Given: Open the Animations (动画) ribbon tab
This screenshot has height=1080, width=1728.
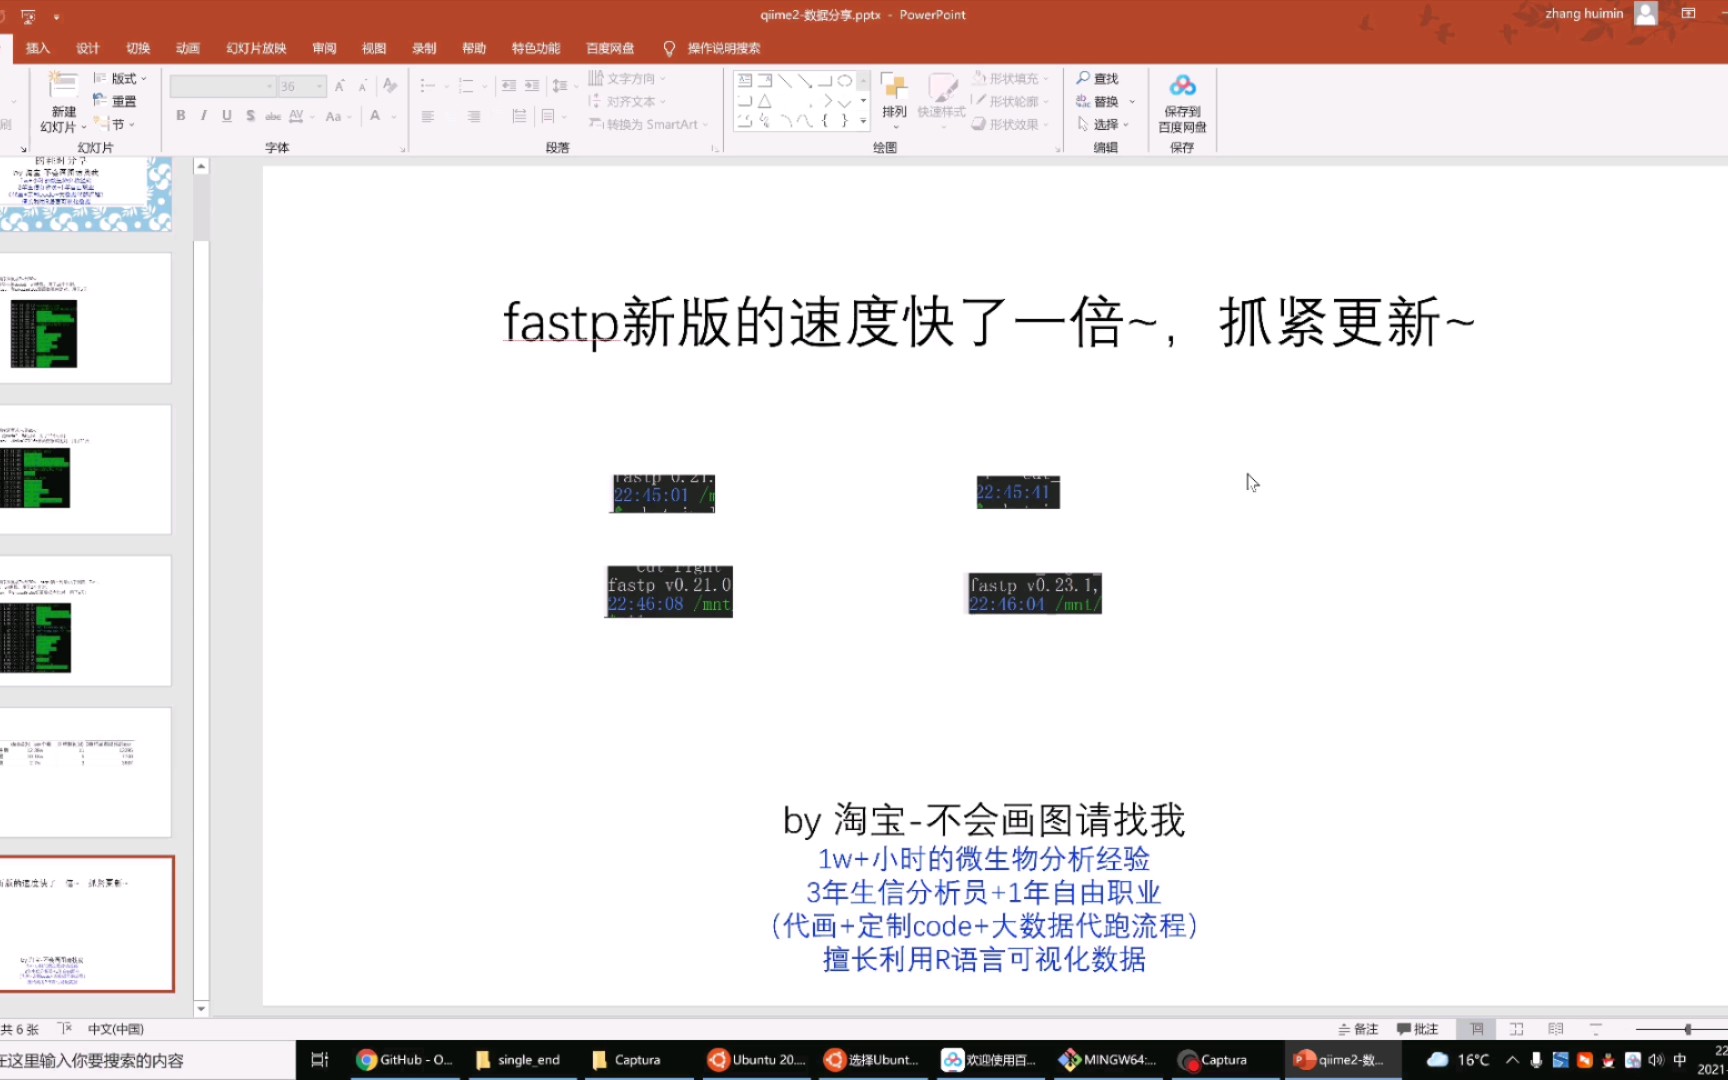Looking at the screenshot, I should pos(188,48).
